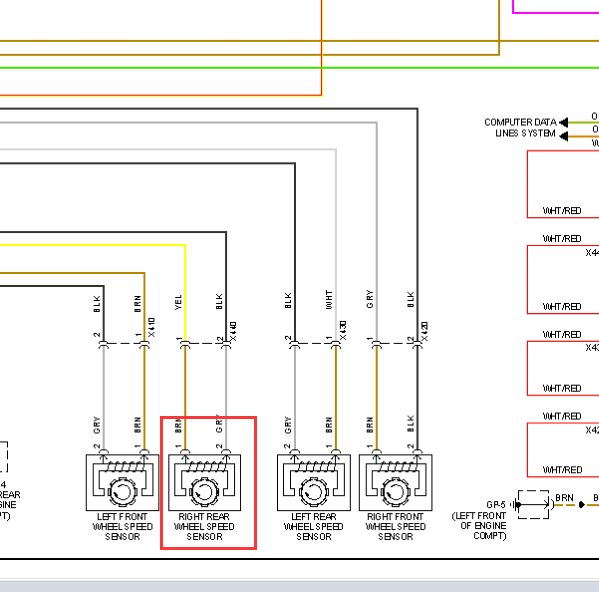Click BLK label on Right Front sensor pin 2
Image resolution: width=599 pixels, height=592 pixels.
(x=410, y=424)
